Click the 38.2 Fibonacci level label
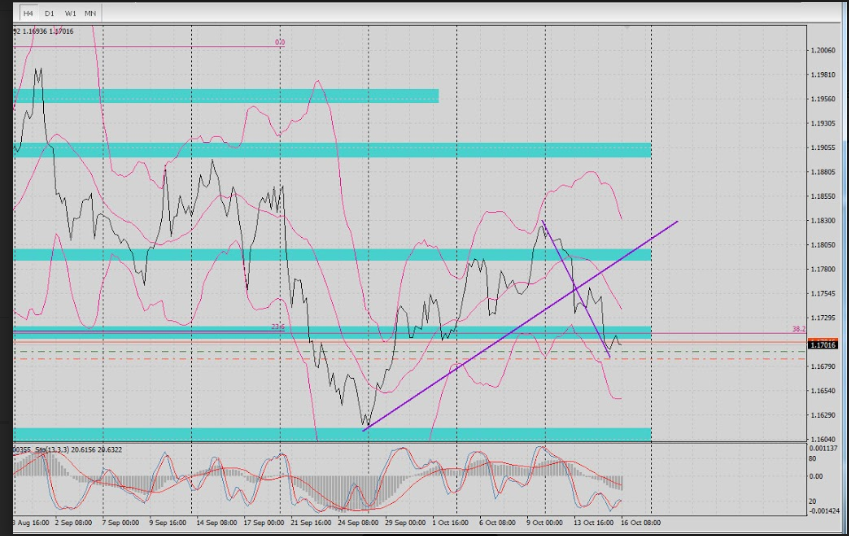849x536 pixels. coord(798,328)
